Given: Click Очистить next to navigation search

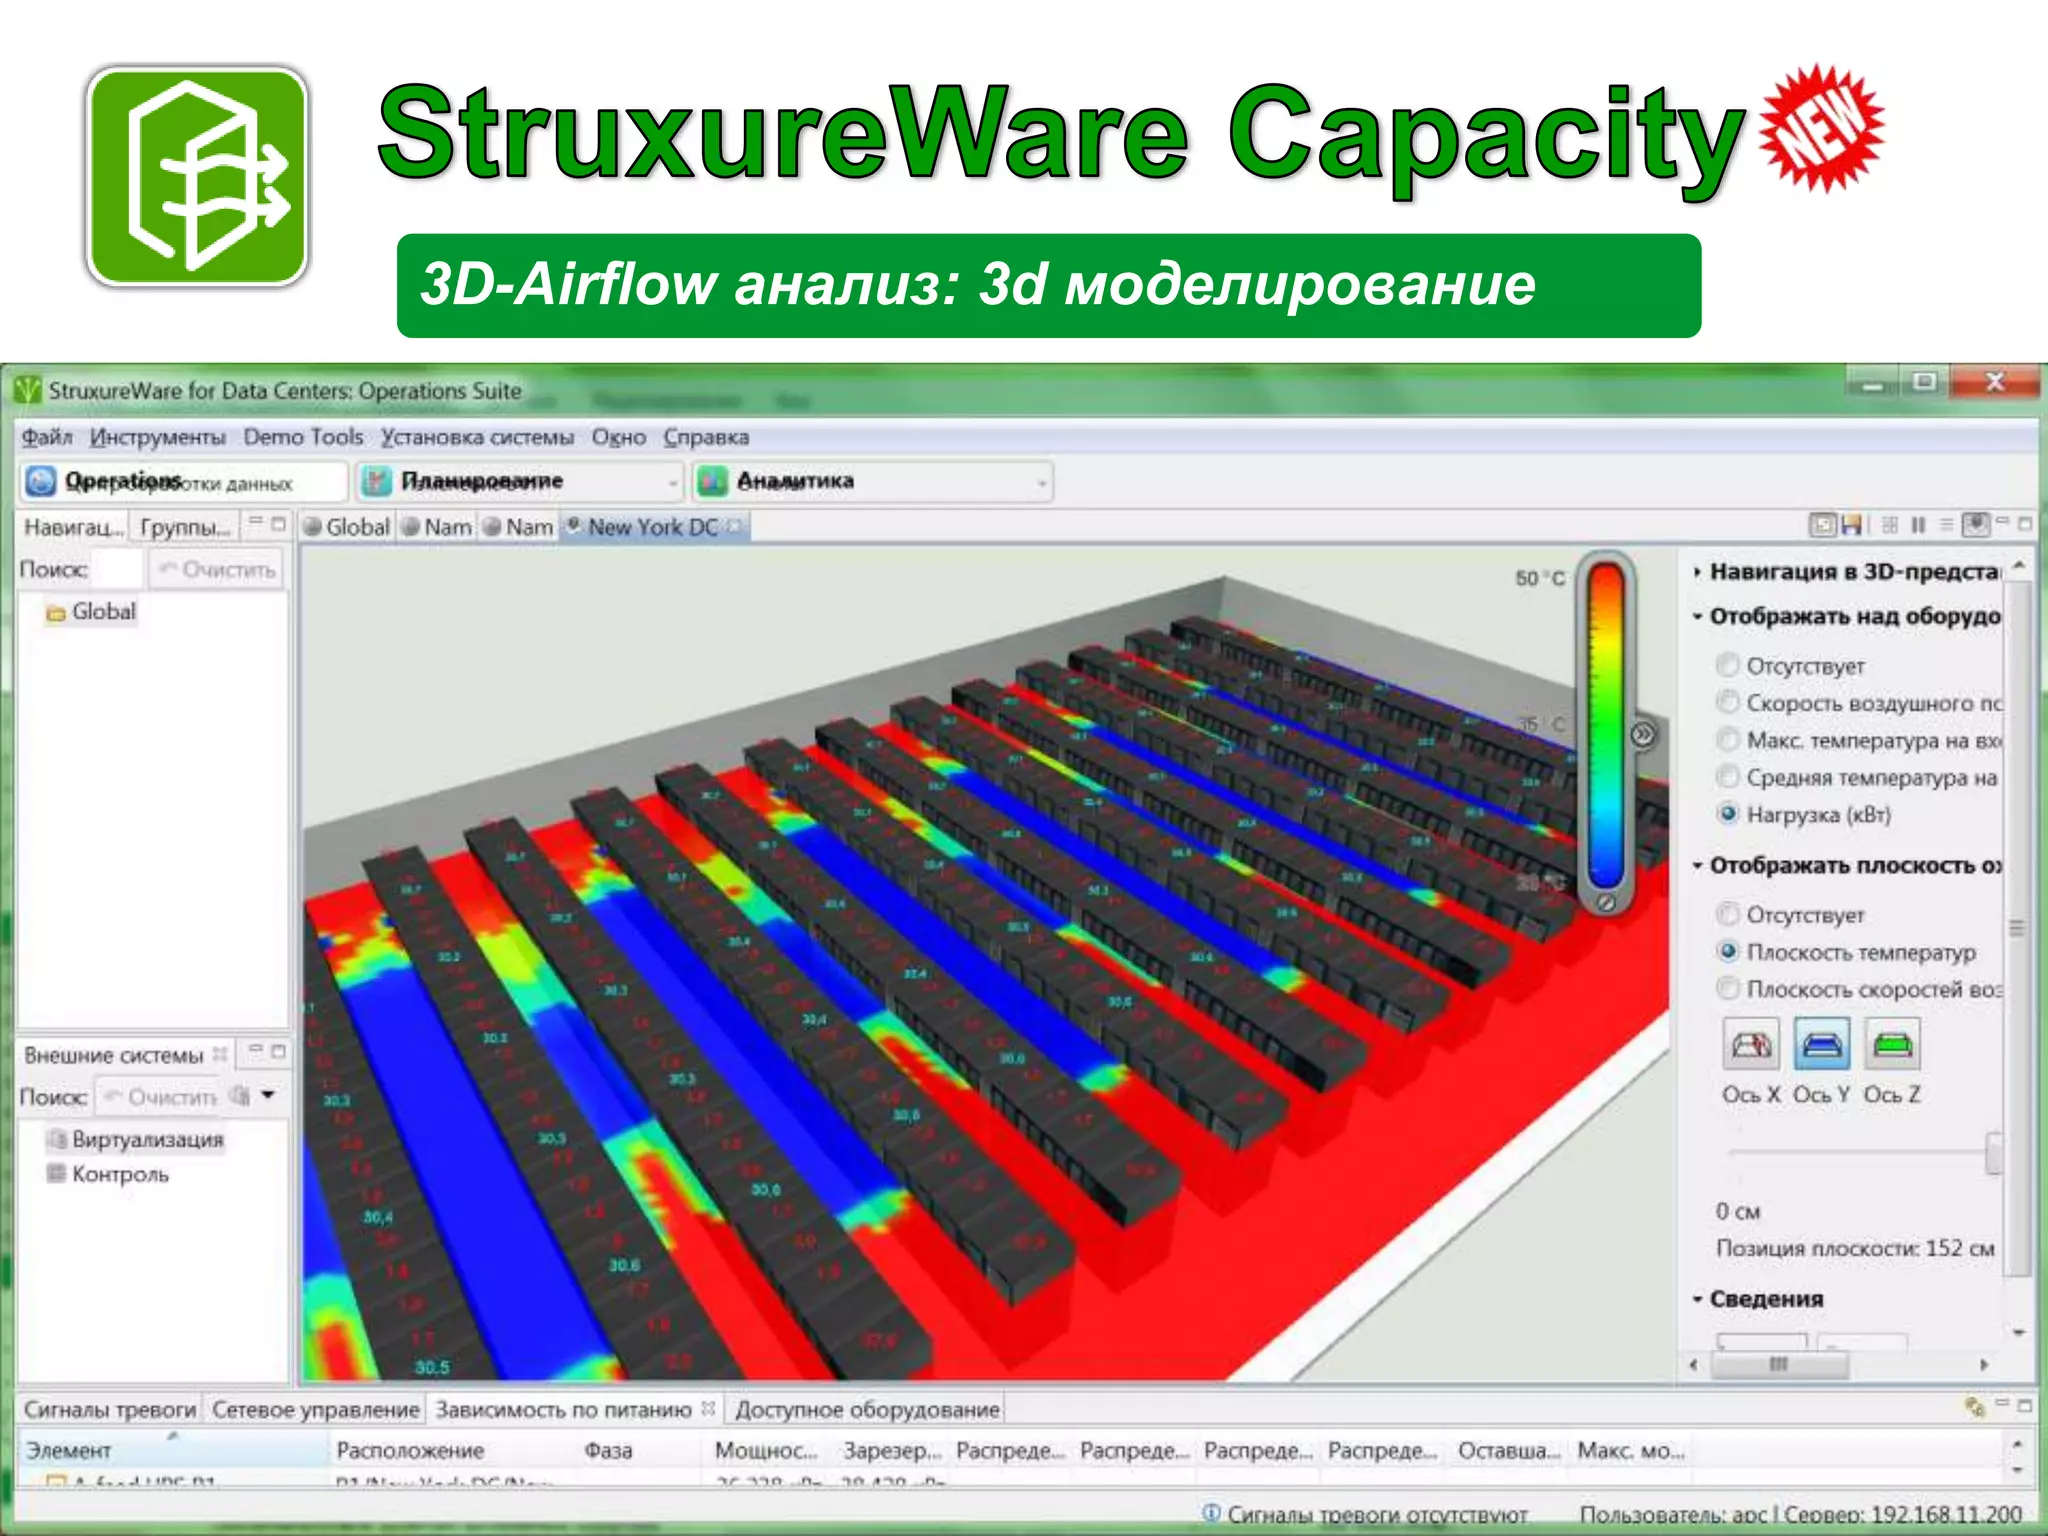Looking at the screenshot, I should (216, 569).
